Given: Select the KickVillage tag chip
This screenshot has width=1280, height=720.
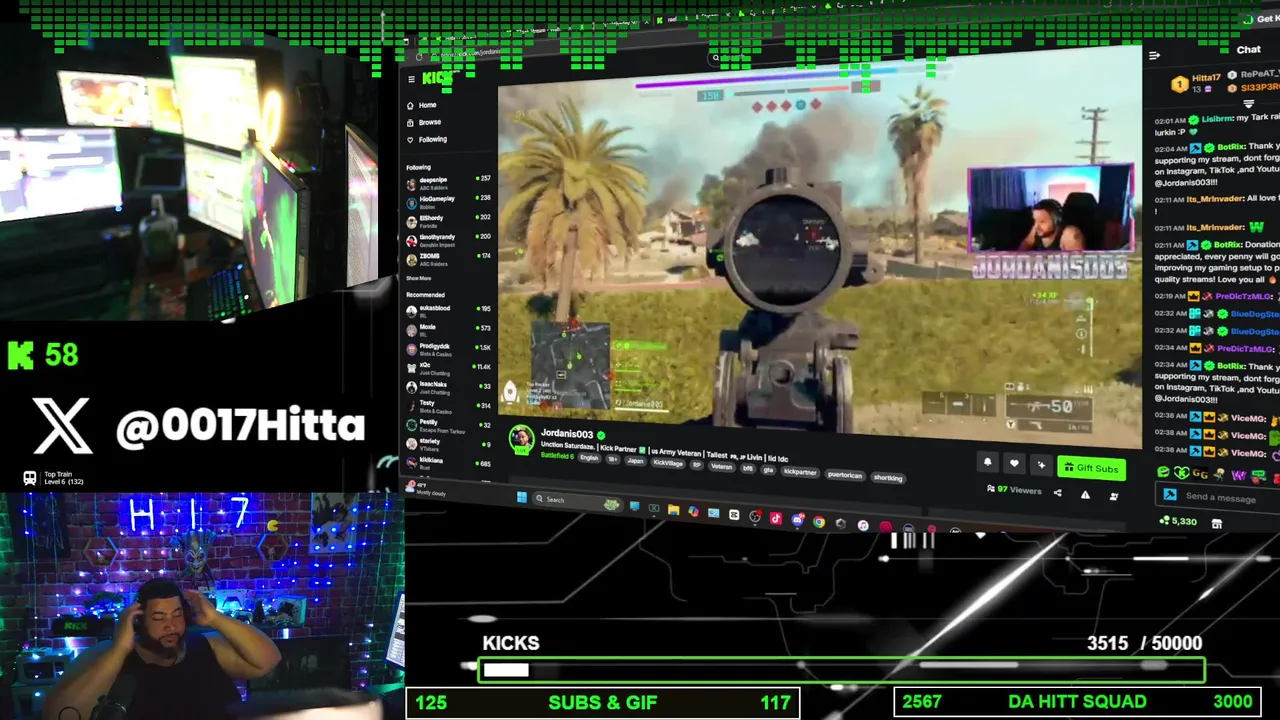Looking at the screenshot, I should [667, 462].
